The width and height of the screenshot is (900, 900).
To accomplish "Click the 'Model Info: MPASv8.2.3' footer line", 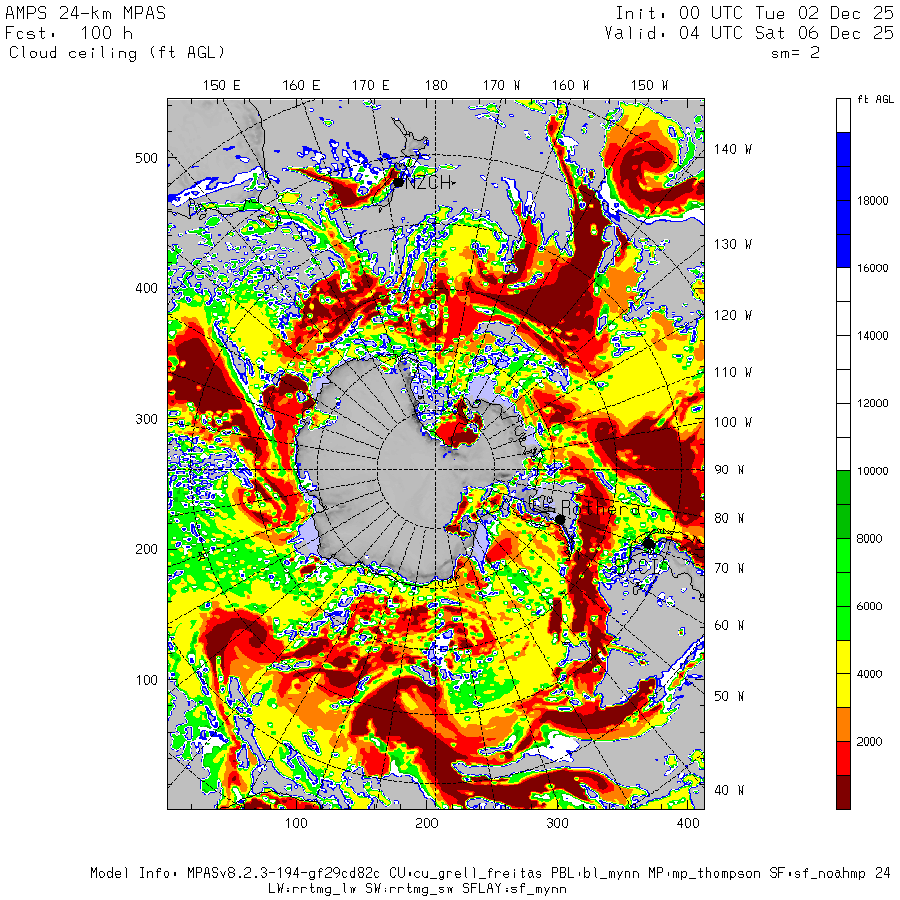I will (490, 874).
